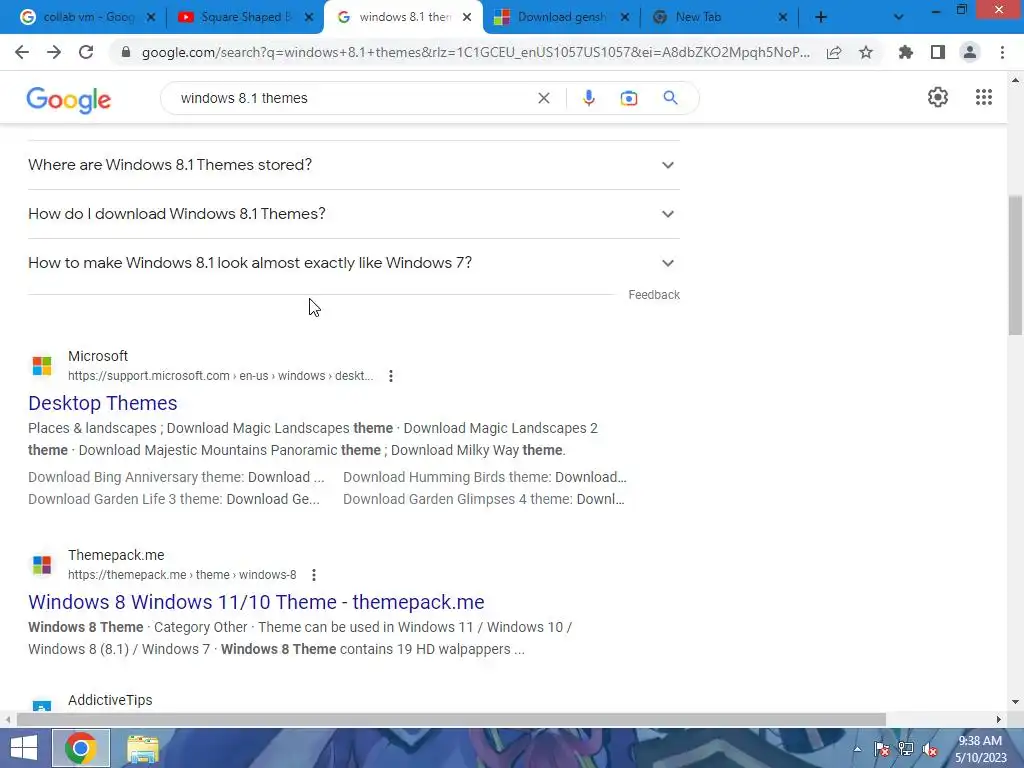
Task: Open the 'Desktop Themes' result link
Action: coord(103,403)
